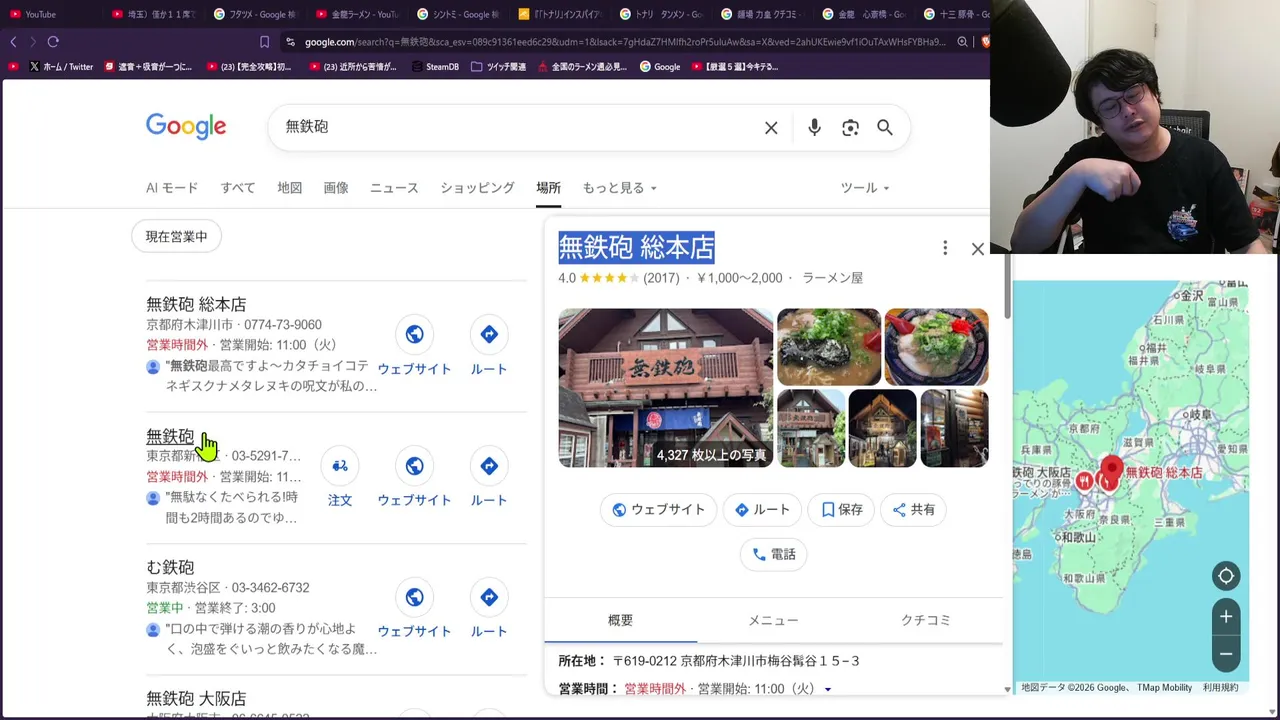The width and height of the screenshot is (1280, 720).
Task: Click the red map pin for 無鉄砲 総本店
Action: click(1112, 470)
